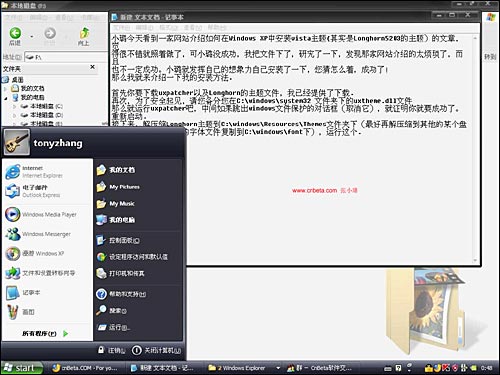Expand Local Disk (D:) tree node
The height and width of the screenshot is (375, 500).
(14, 115)
